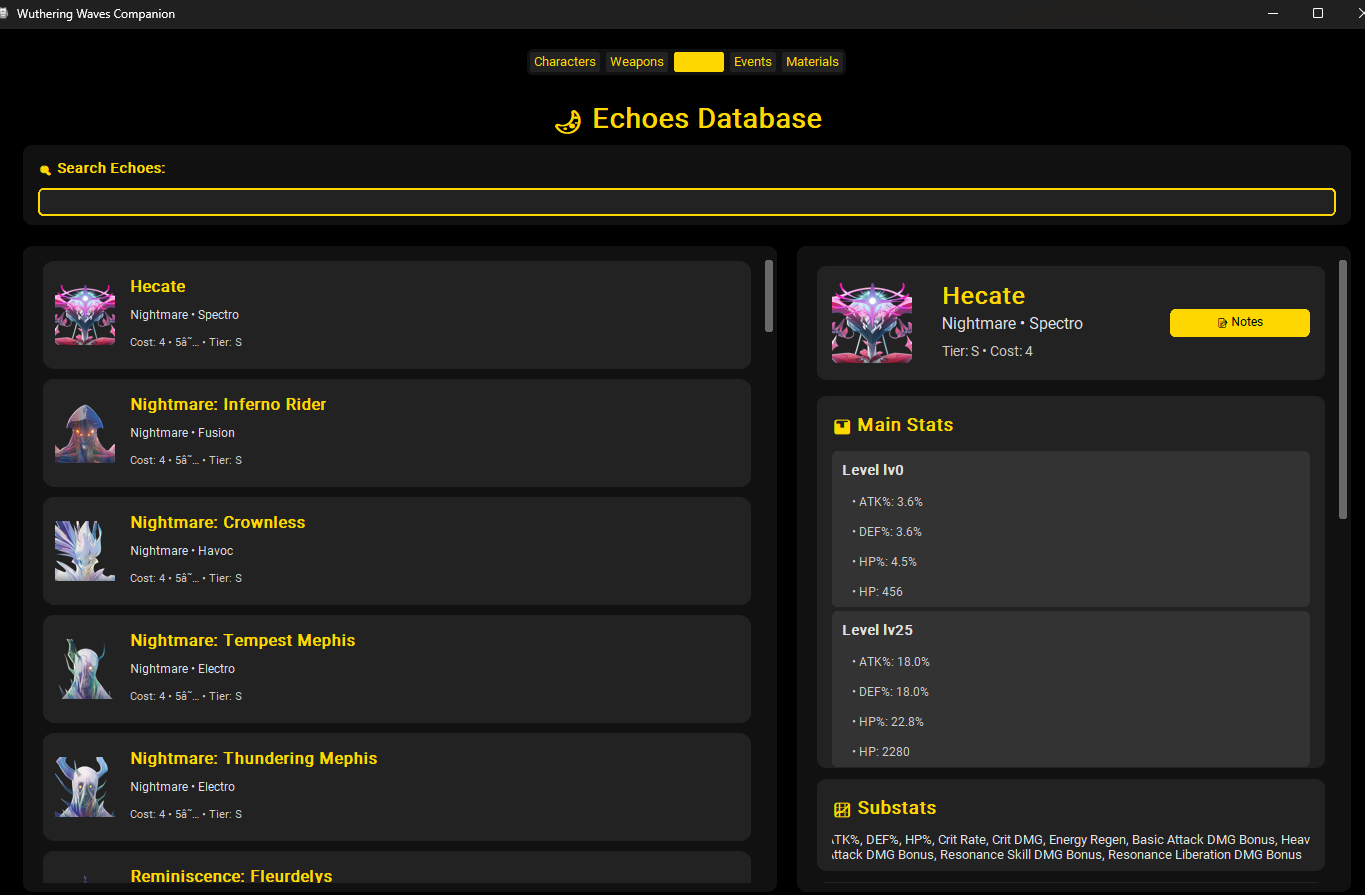Click the moon icon beside Echoes Database

[x=568, y=122]
